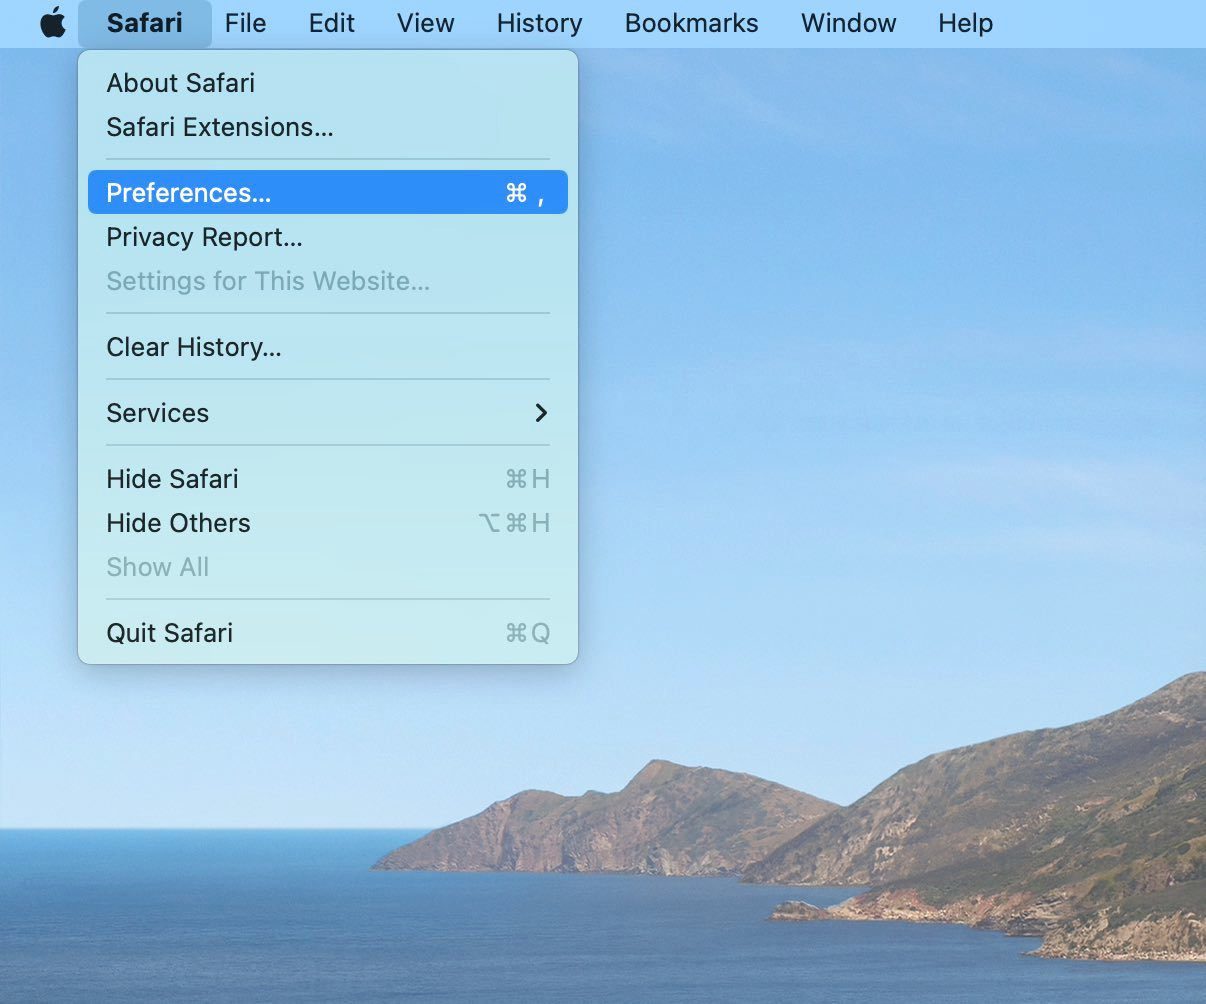The height and width of the screenshot is (1004, 1206).
Task: Open the Services submenu
Action: point(328,413)
